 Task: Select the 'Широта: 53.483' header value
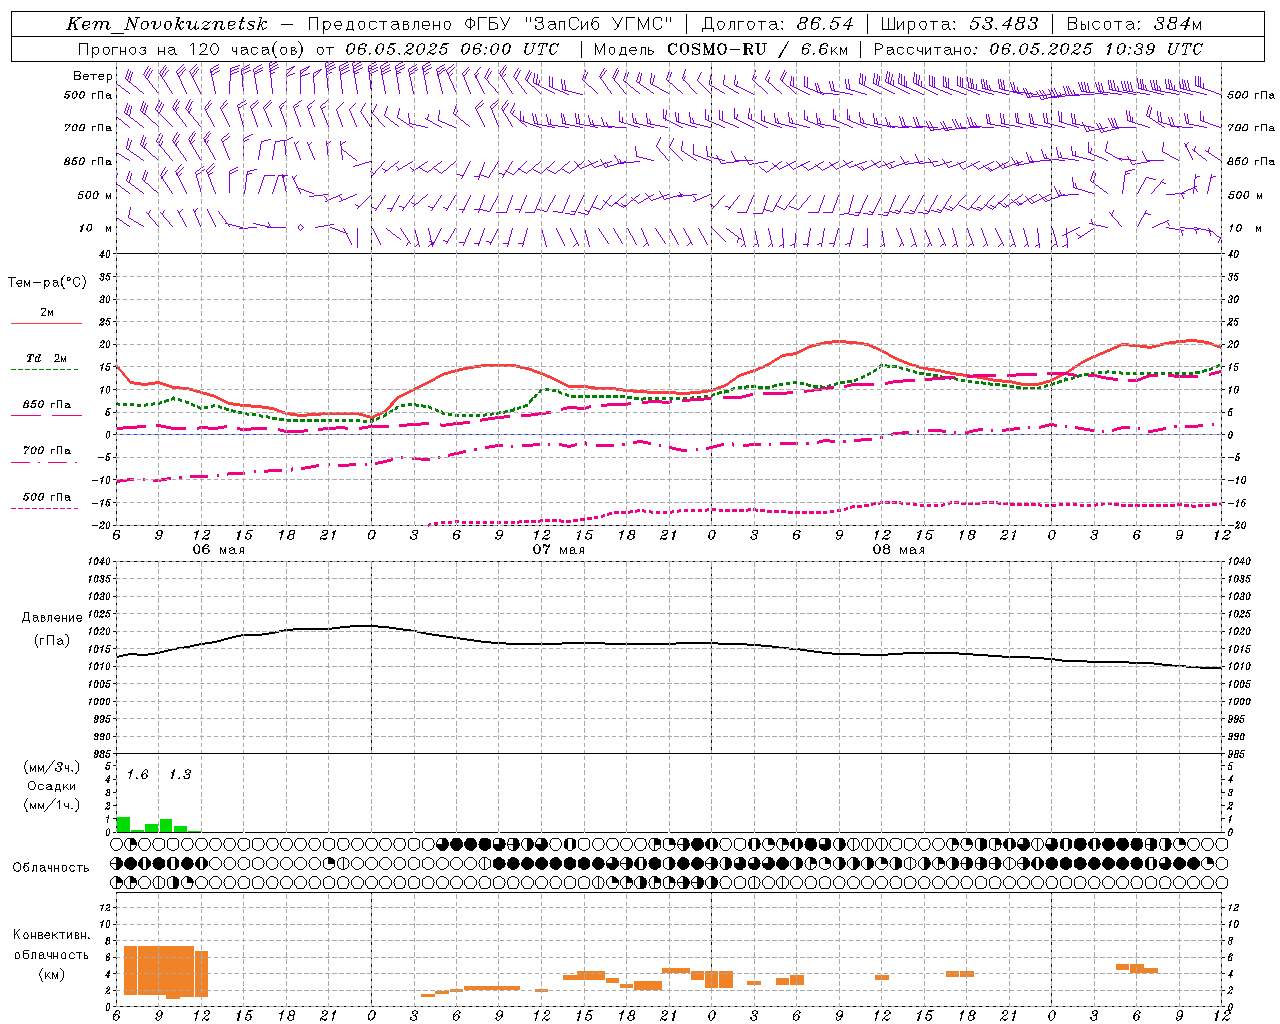click(x=959, y=24)
